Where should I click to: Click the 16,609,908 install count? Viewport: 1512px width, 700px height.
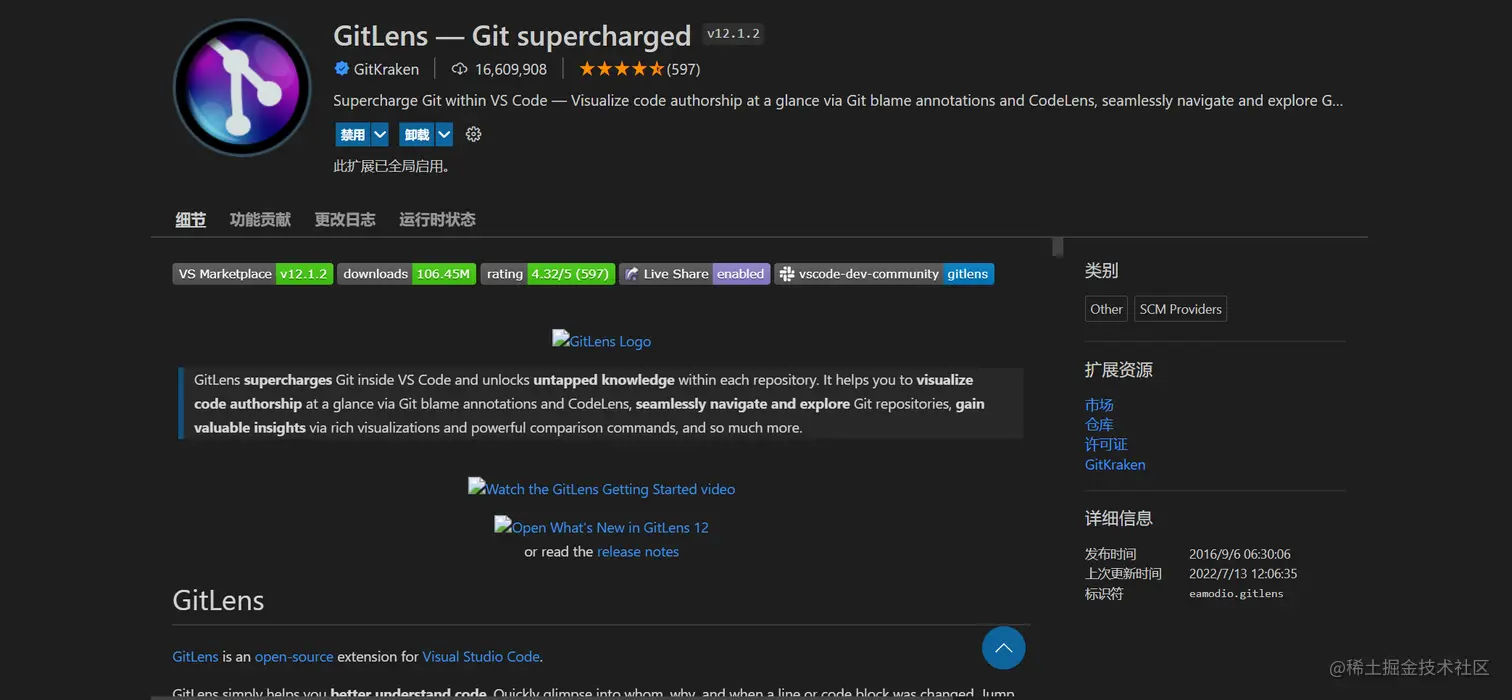pos(511,69)
